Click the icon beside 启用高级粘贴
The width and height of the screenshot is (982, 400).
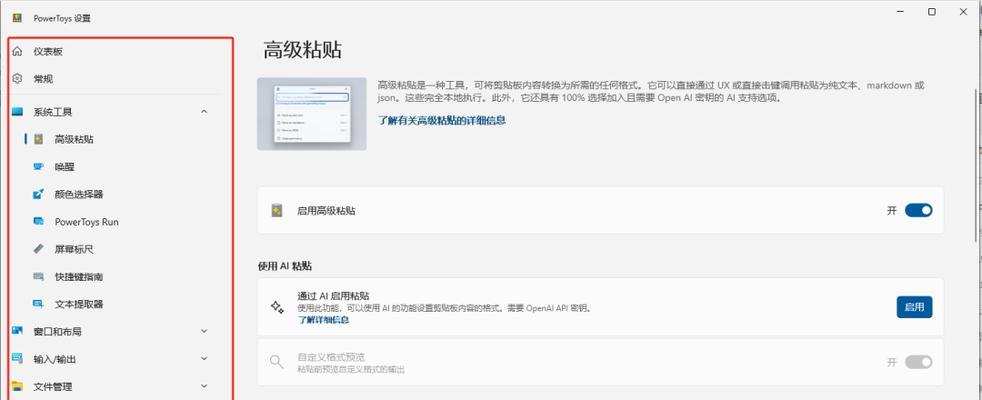[277, 210]
